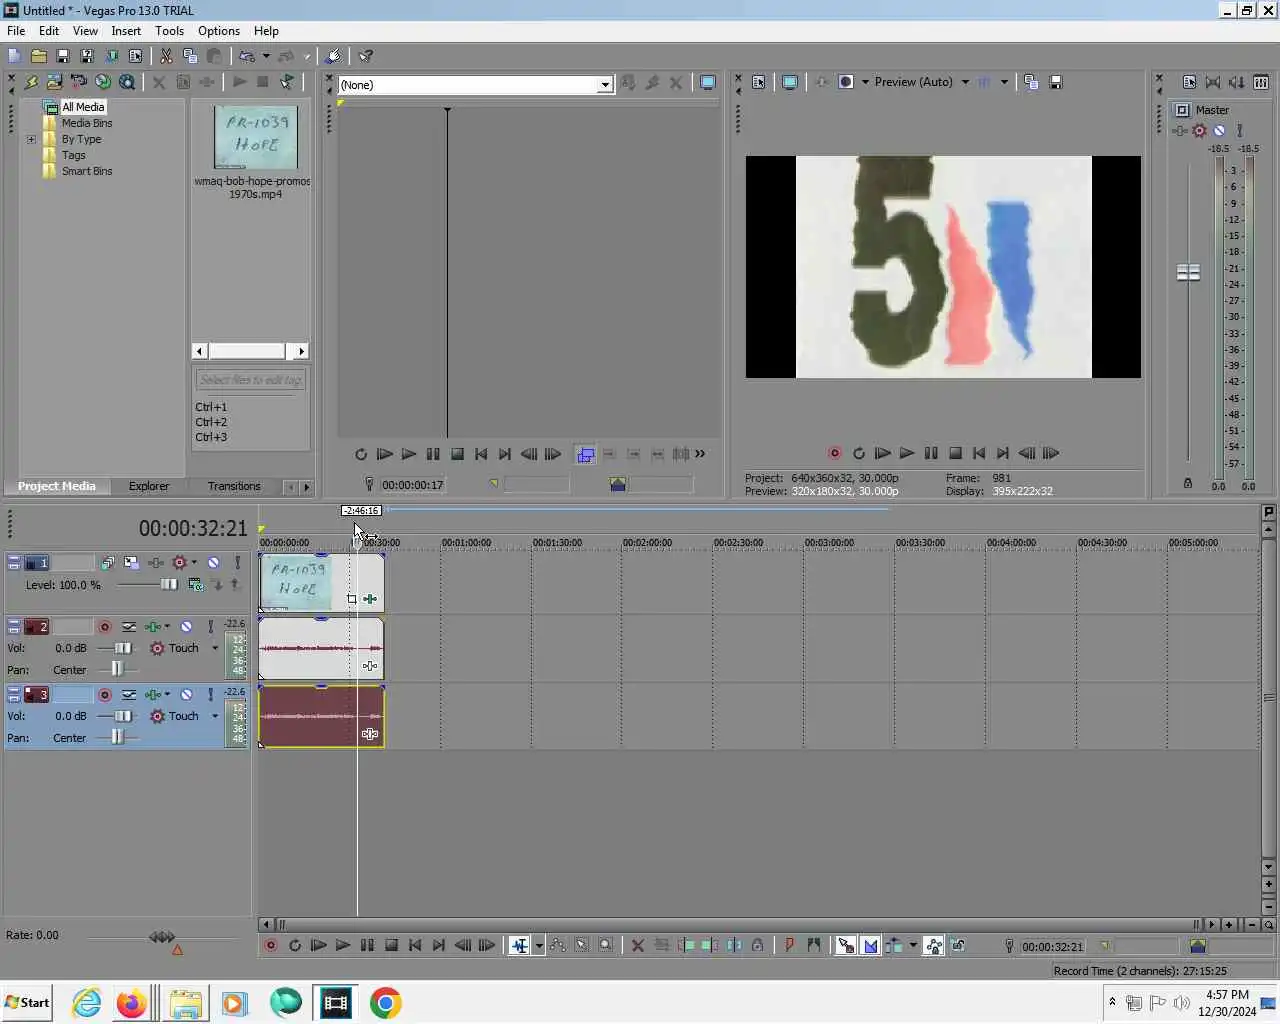Click the Get Media from Web globe icon
The height and width of the screenshot is (1024, 1280).
point(103,82)
